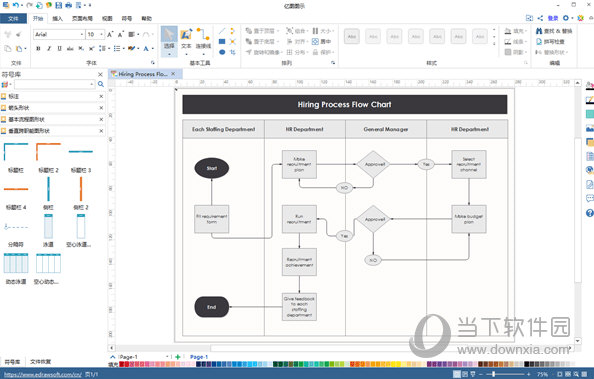This screenshot has width=594, height=379.
Task: Open the edrawsoft.com link in status bar
Action: pyautogui.click(x=43, y=374)
